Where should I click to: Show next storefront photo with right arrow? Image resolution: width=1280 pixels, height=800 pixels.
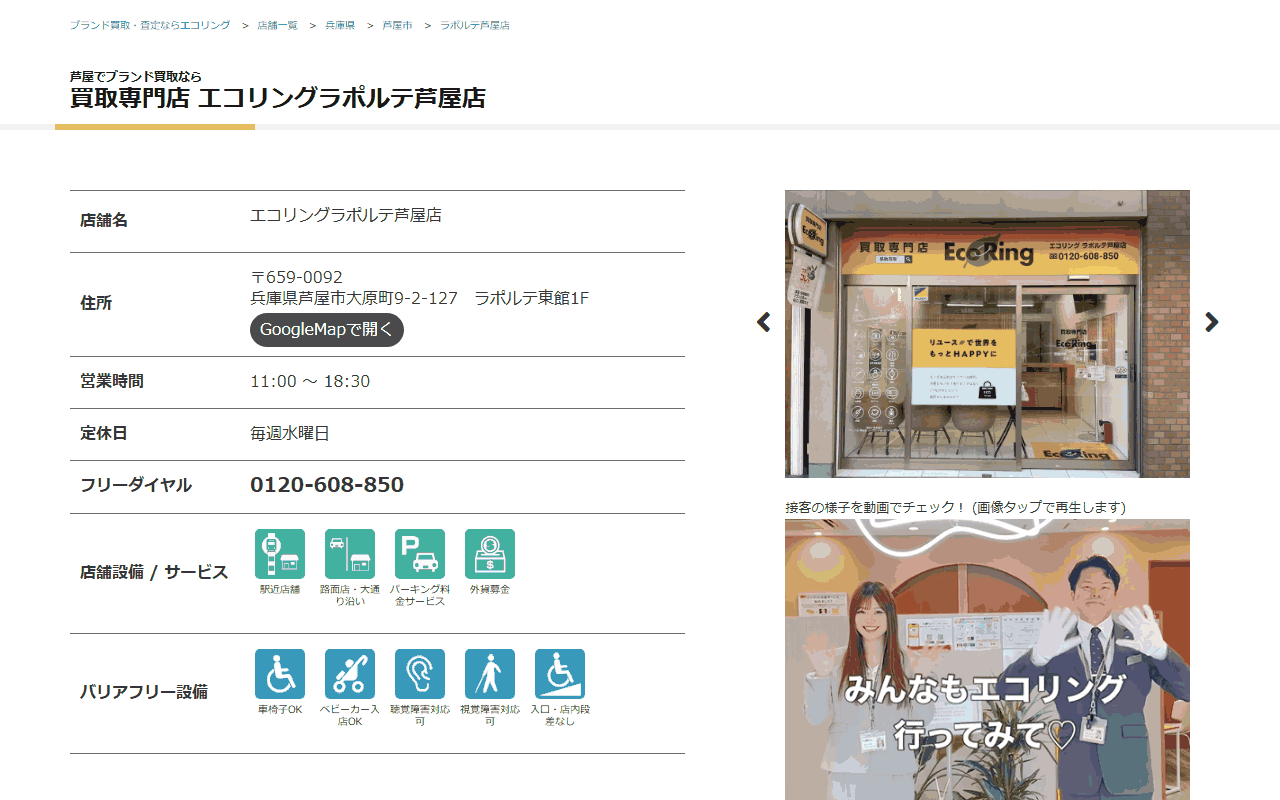tap(1211, 322)
